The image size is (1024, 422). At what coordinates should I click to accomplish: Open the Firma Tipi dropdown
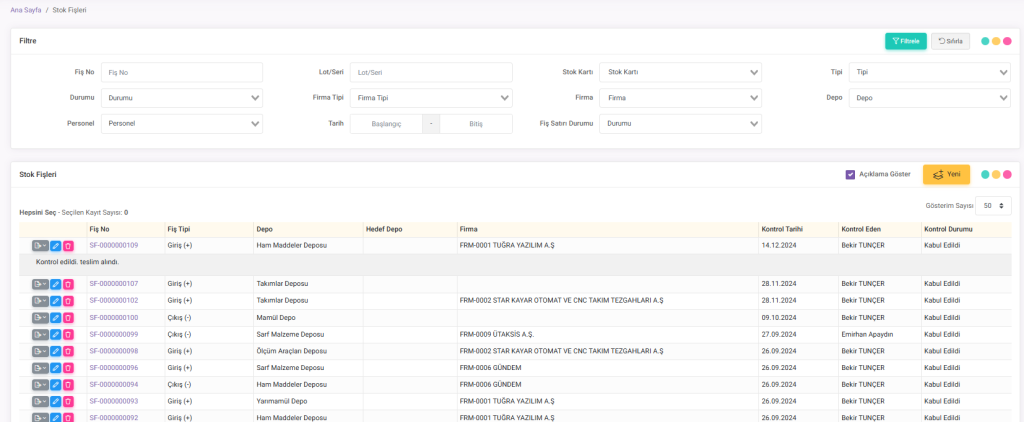coord(431,98)
